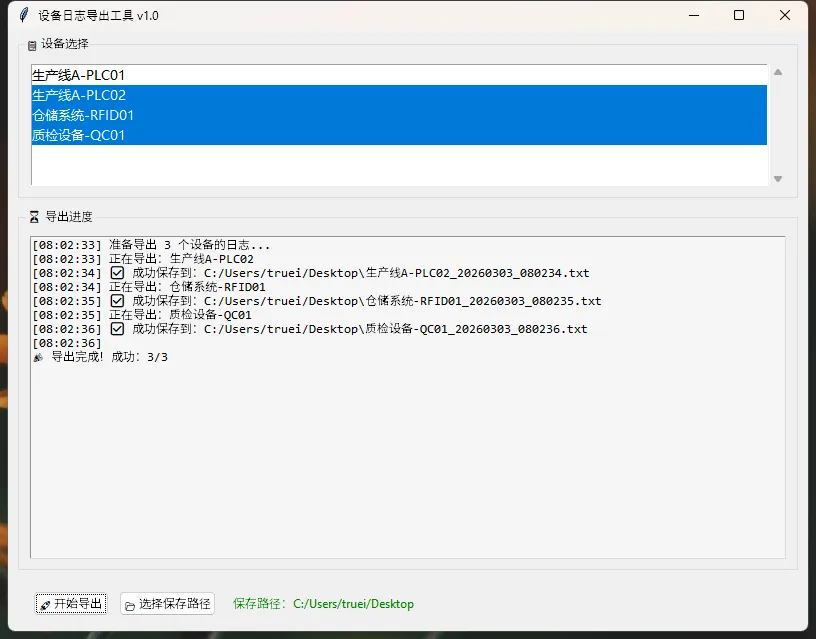Minimize the export tool window
The height and width of the screenshot is (639, 816).
click(x=694, y=15)
